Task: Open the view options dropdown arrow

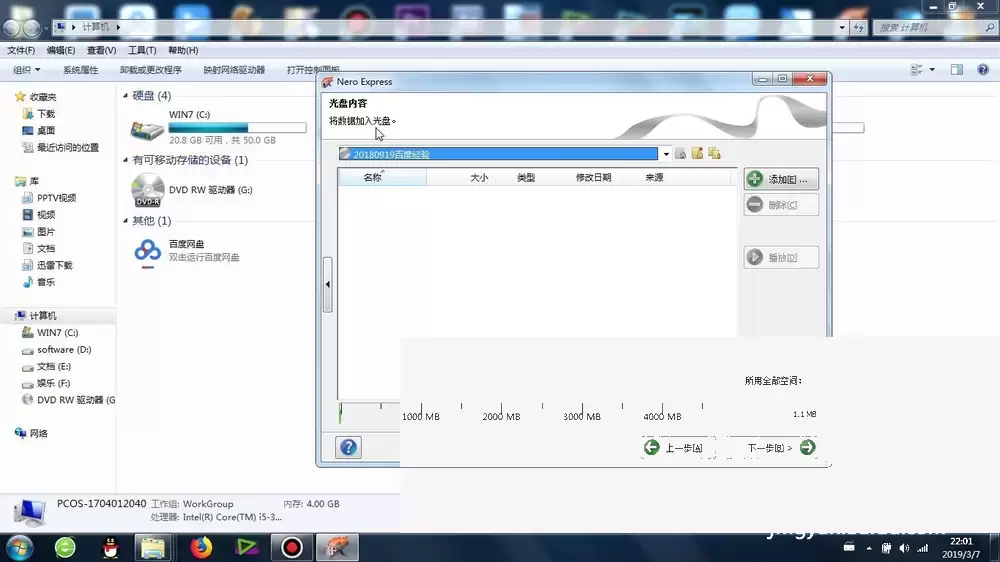Action: pos(932,70)
